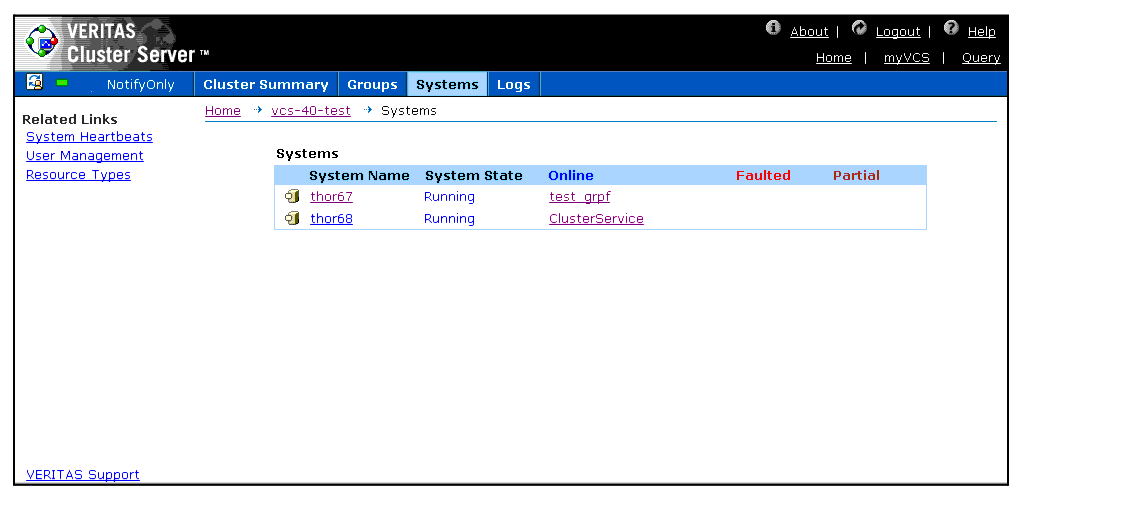Click the green status indicator icon
The image size is (1139, 521).
tap(62, 83)
